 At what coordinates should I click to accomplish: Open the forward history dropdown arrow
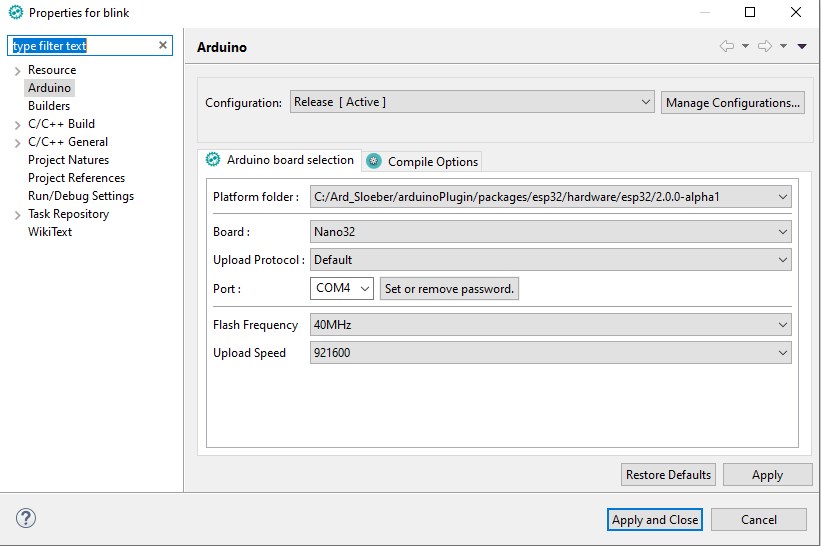coord(783,46)
